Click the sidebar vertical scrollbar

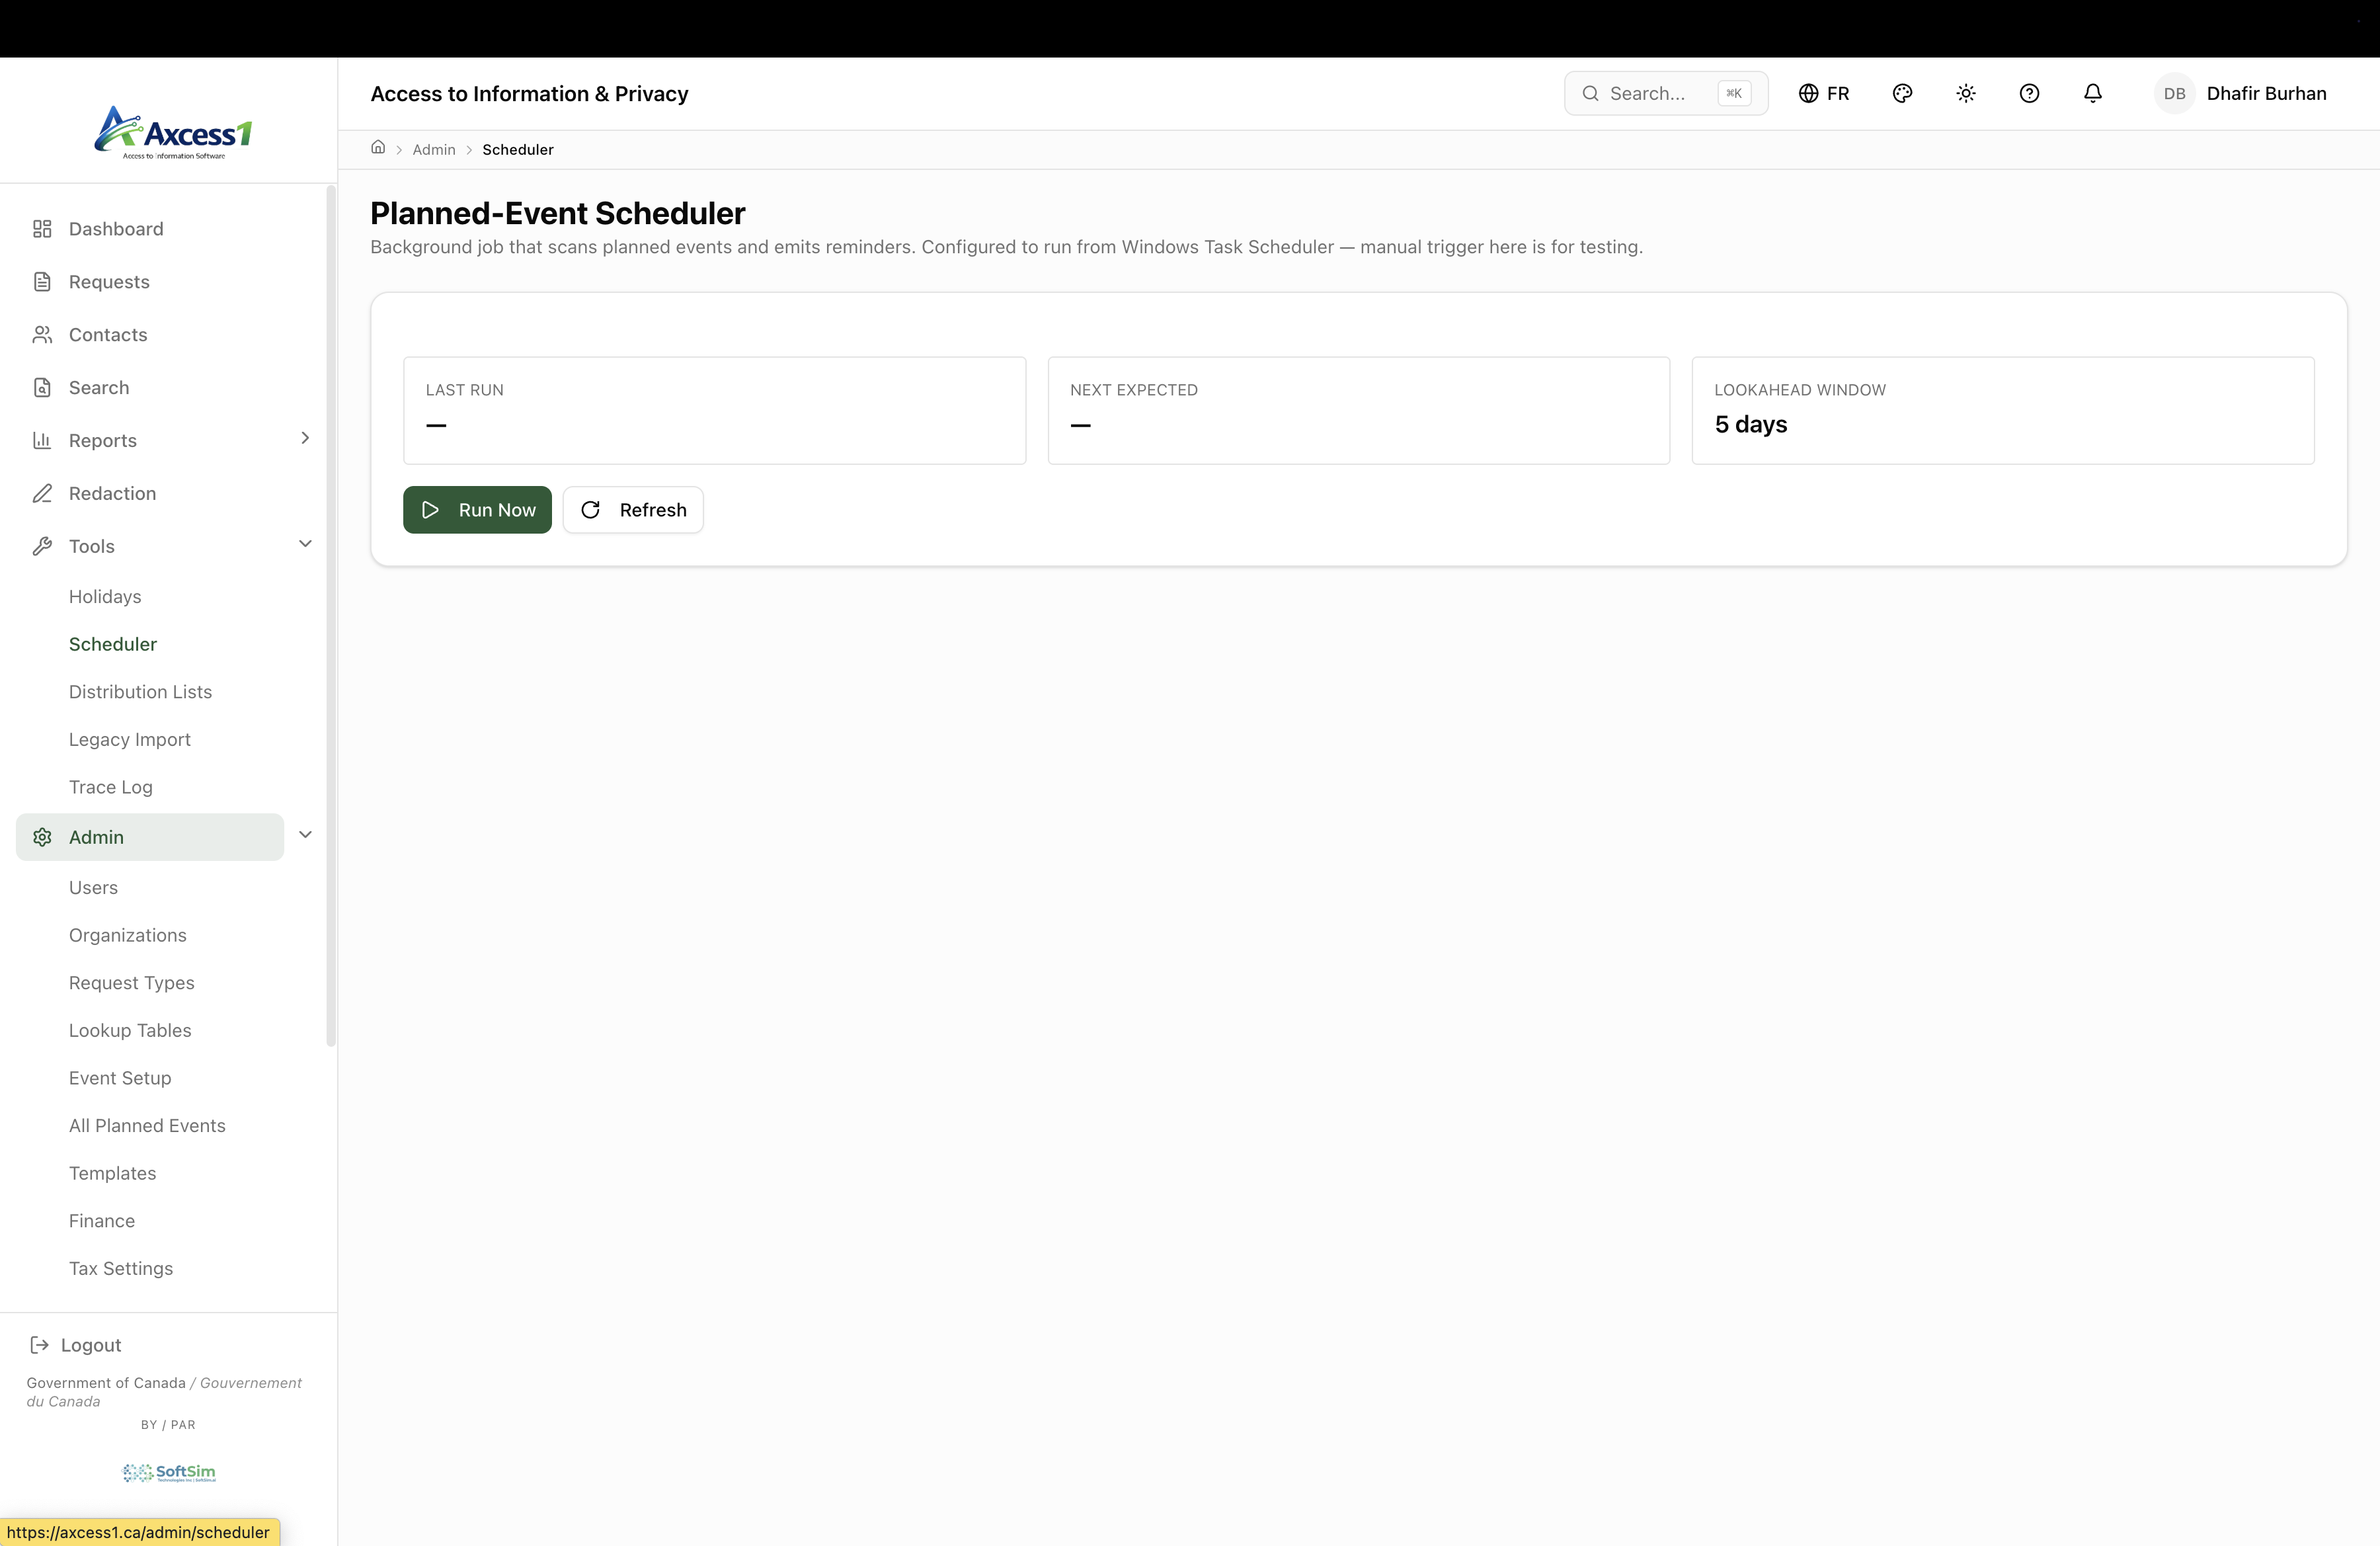click(331, 616)
